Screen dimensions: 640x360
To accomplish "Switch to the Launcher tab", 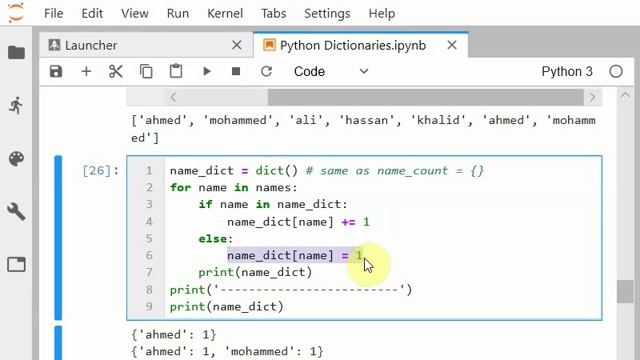I will (x=146, y=45).
